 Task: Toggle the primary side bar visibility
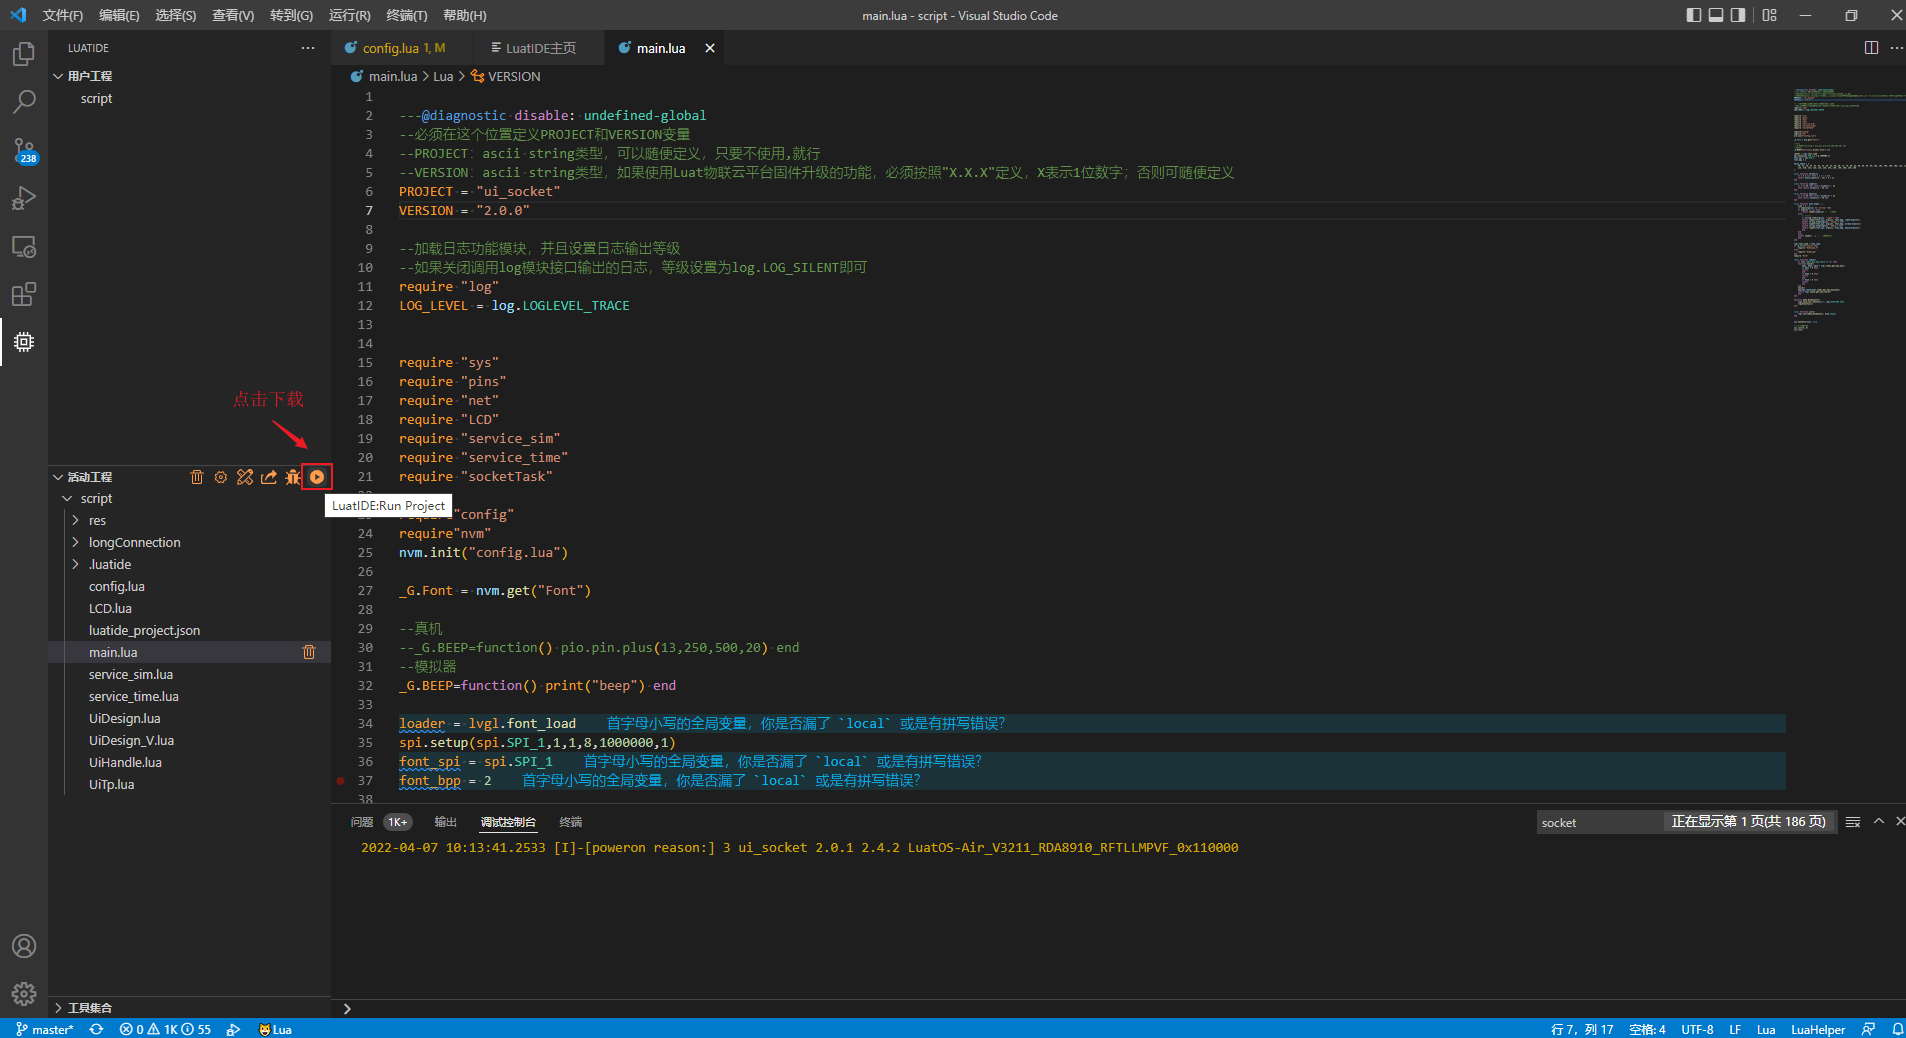[1693, 15]
